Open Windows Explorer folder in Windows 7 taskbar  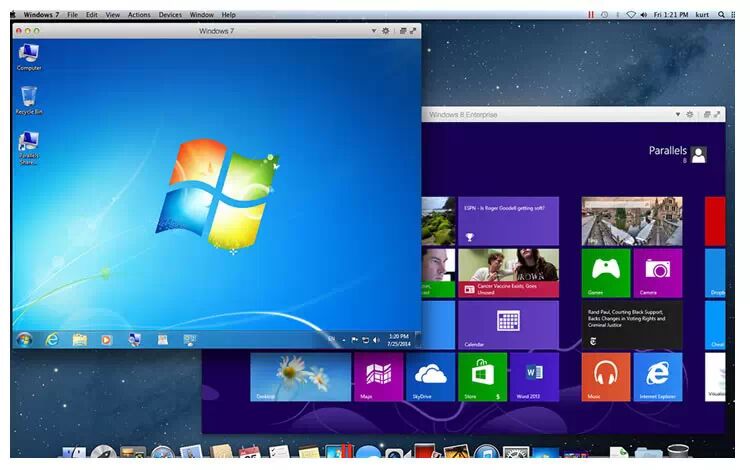(x=79, y=339)
